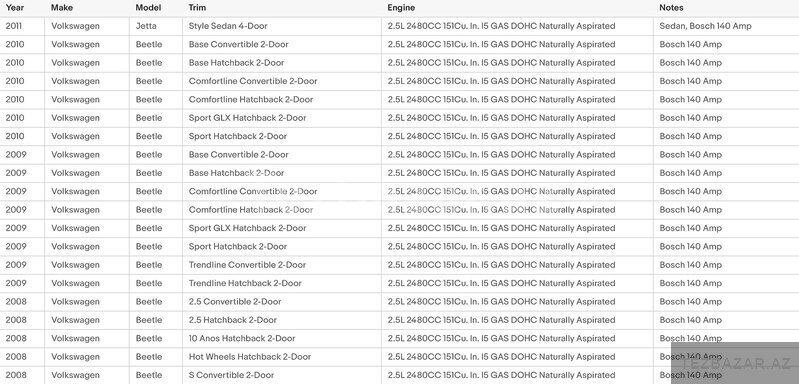Select Sedan, Bosch 140 Amp note
The width and height of the screenshot is (799, 384).
click(705, 26)
